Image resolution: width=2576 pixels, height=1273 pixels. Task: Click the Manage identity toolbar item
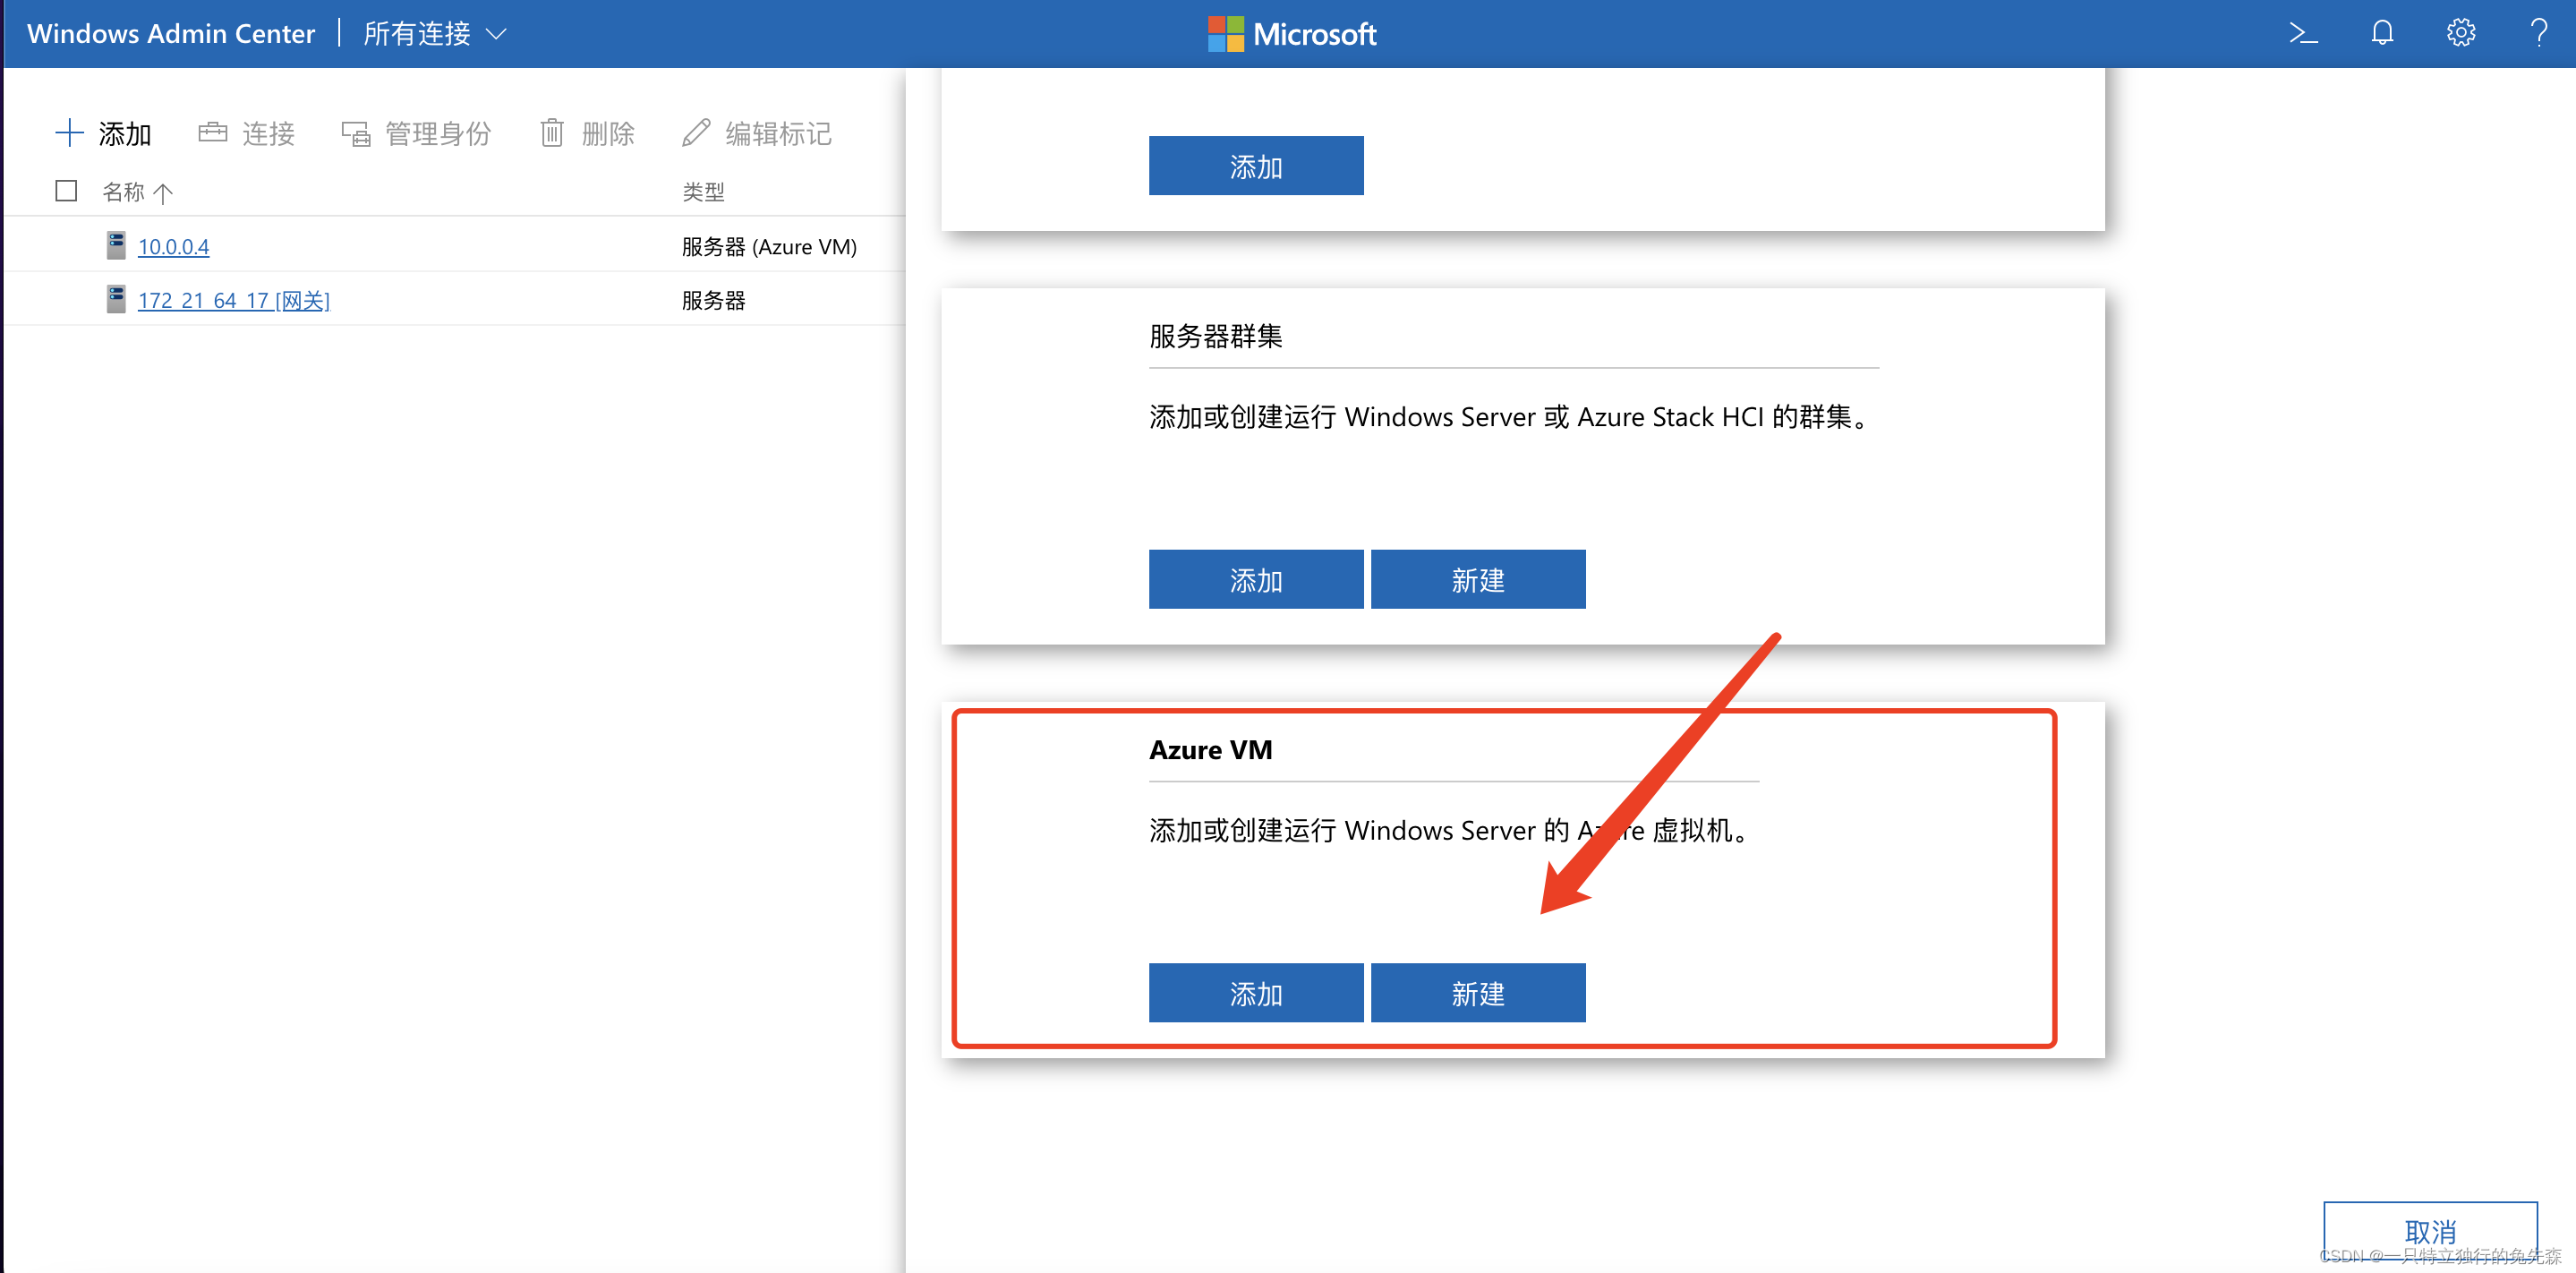(416, 133)
